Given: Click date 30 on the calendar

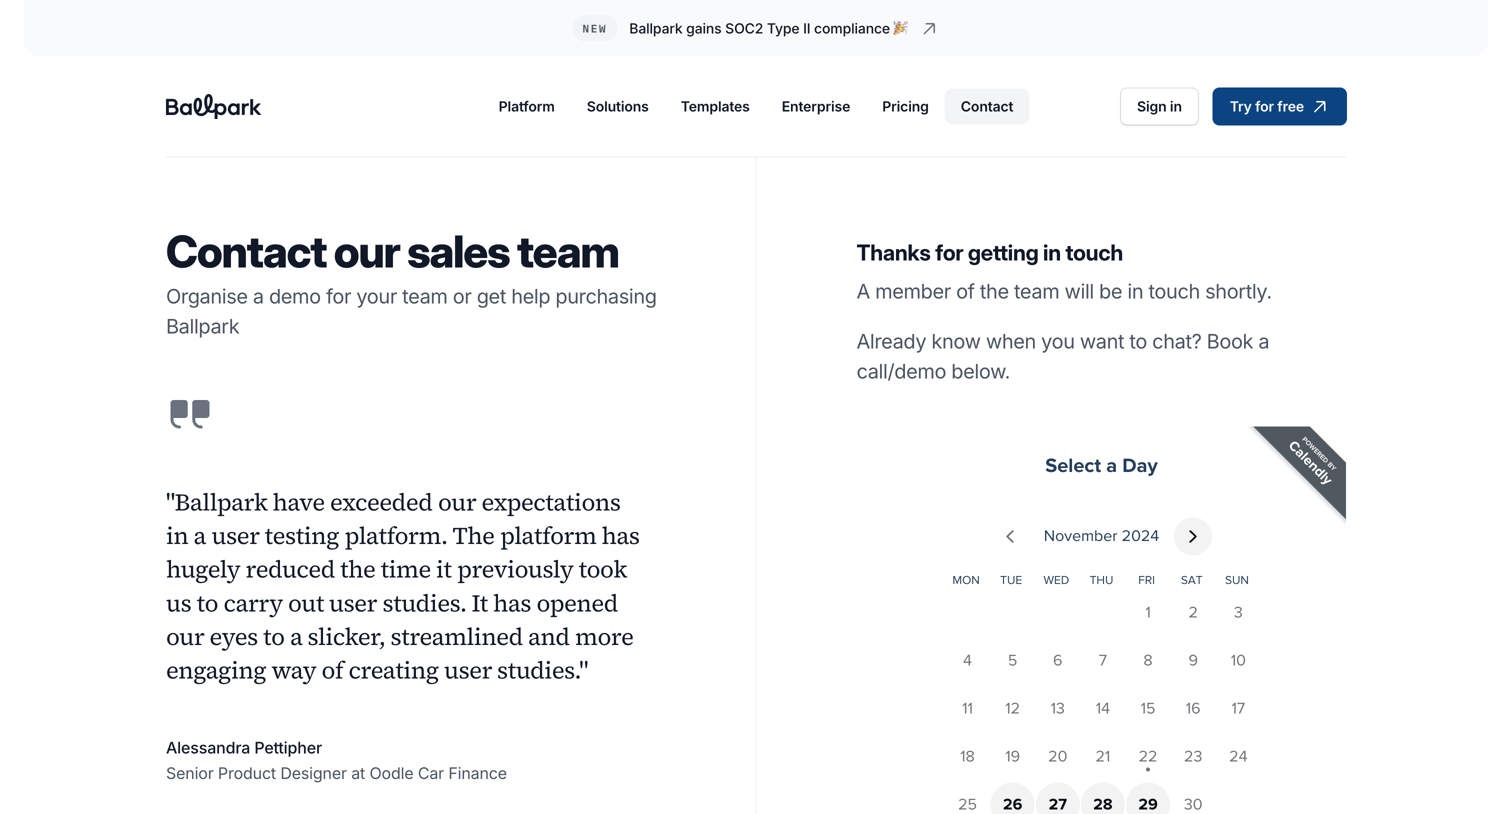Looking at the screenshot, I should click(x=1192, y=803).
